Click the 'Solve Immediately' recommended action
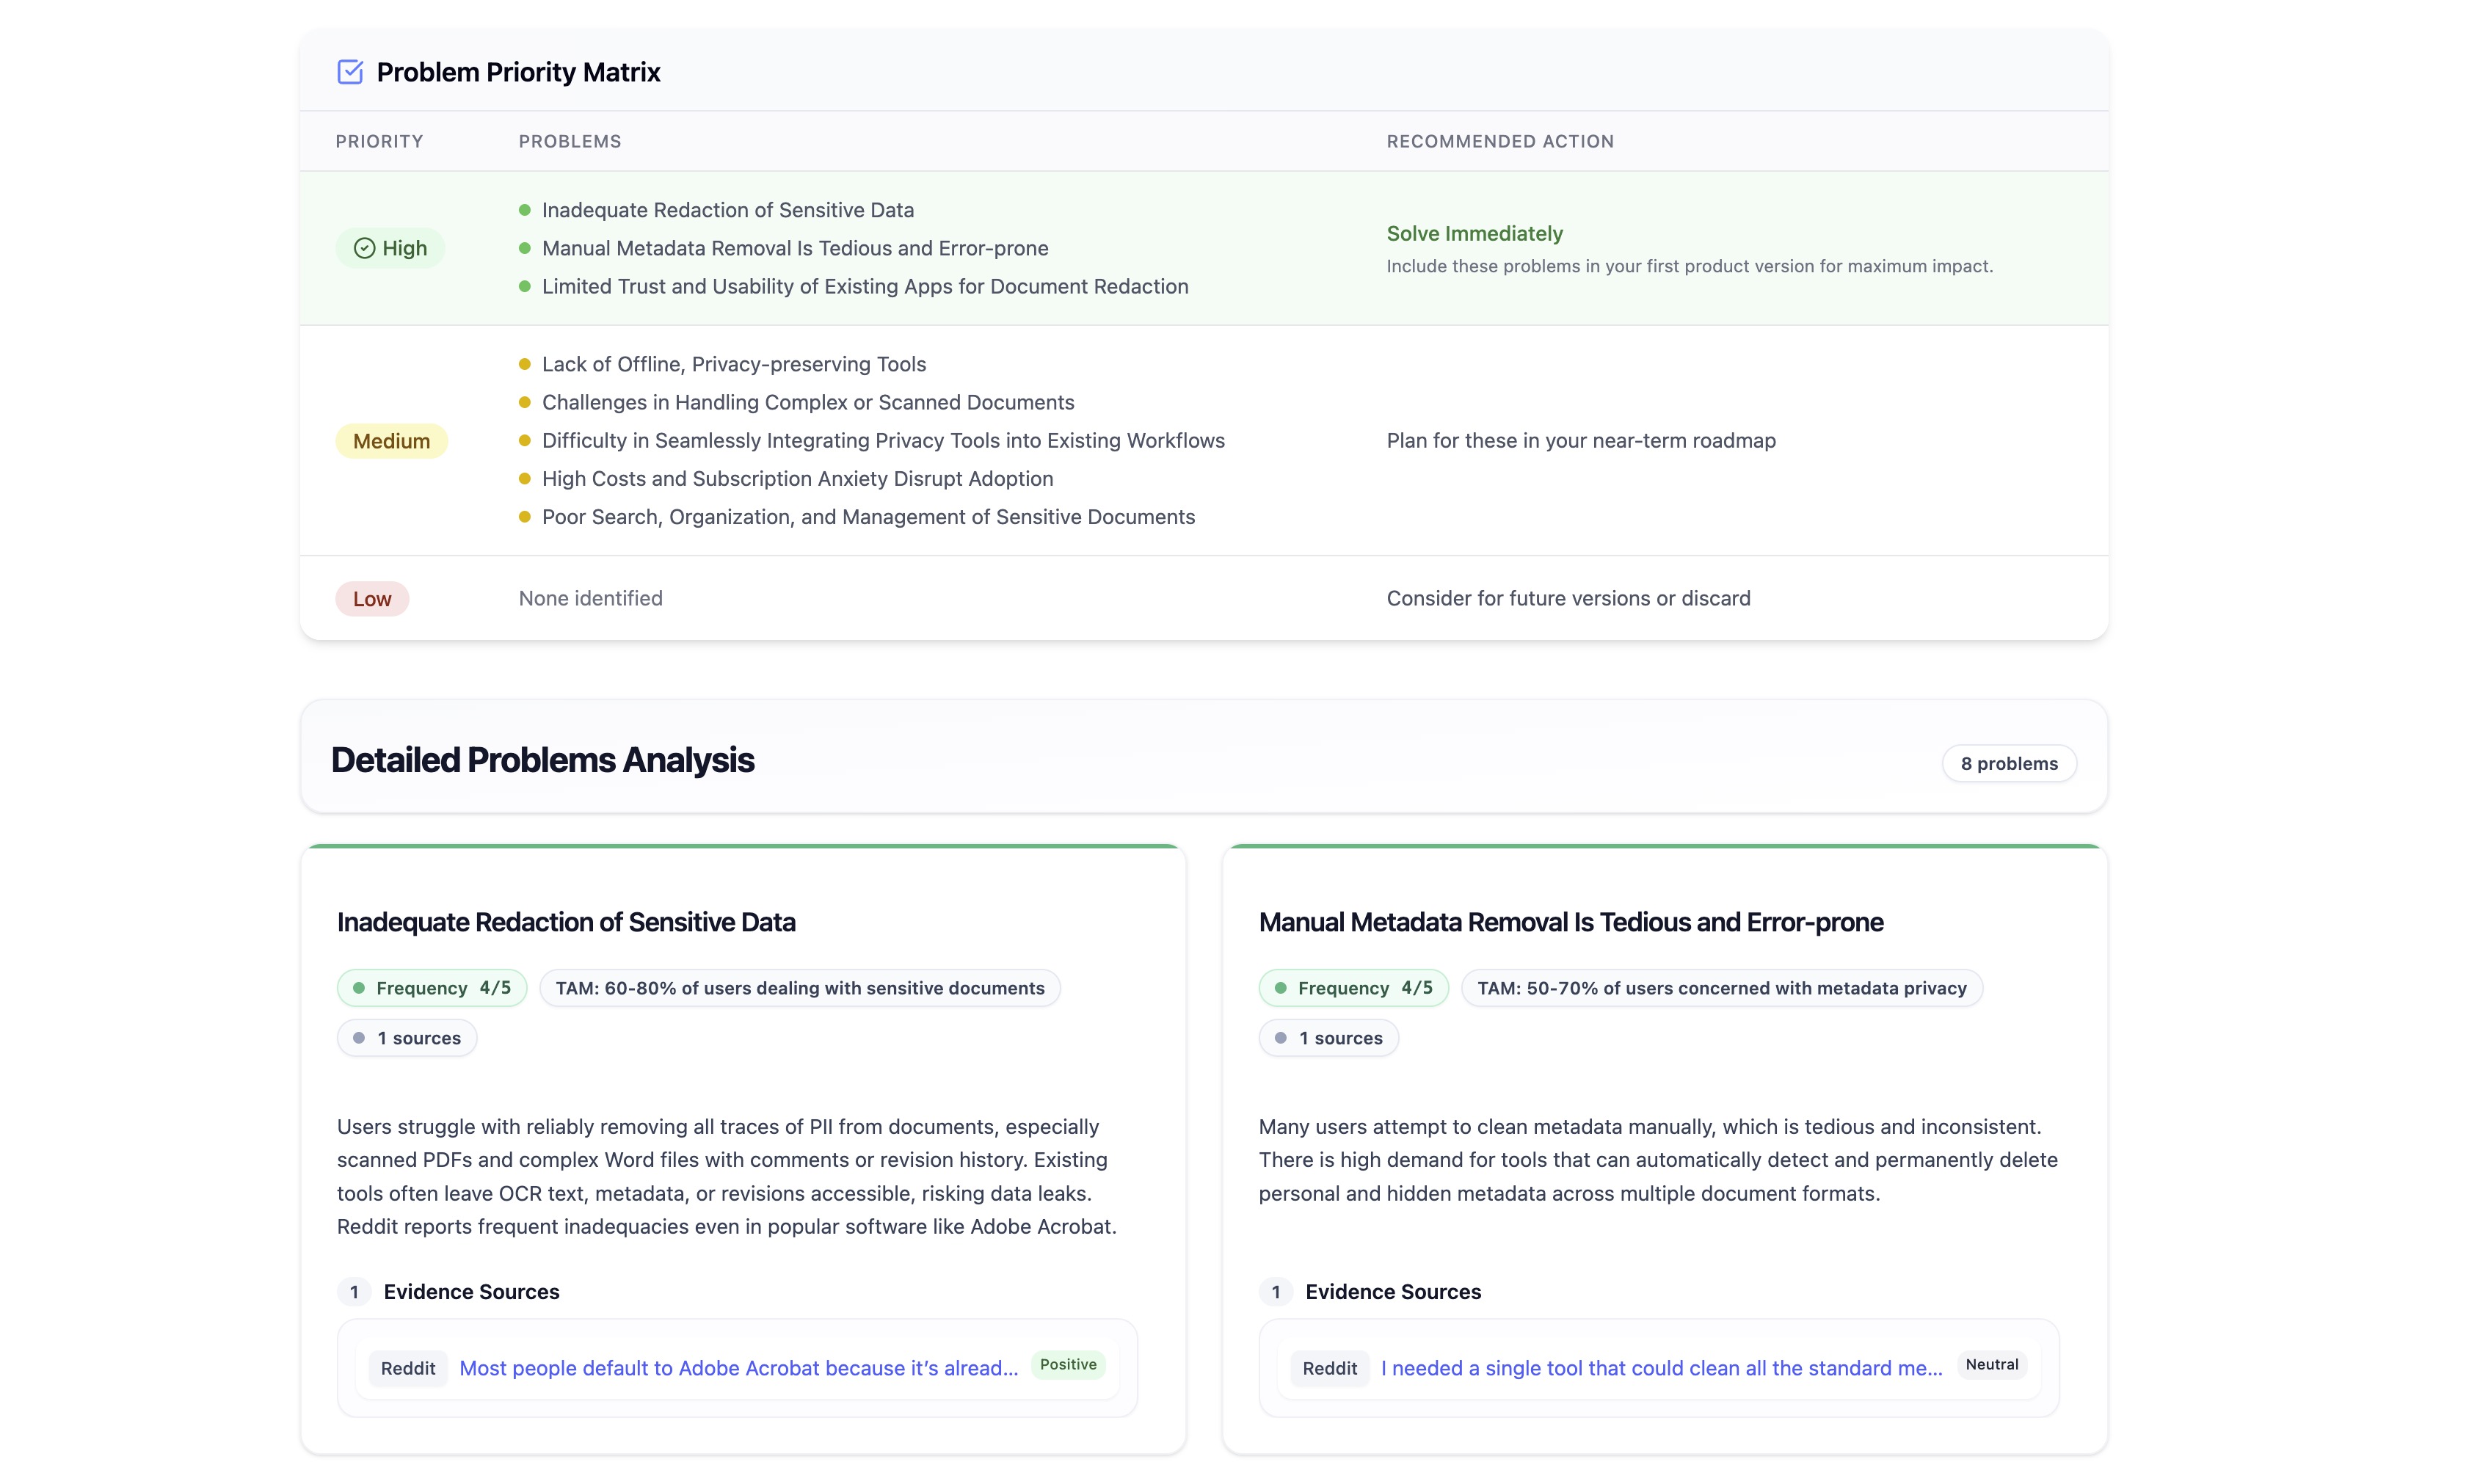Screen dimensions: 2469x1484 tap(1474, 233)
